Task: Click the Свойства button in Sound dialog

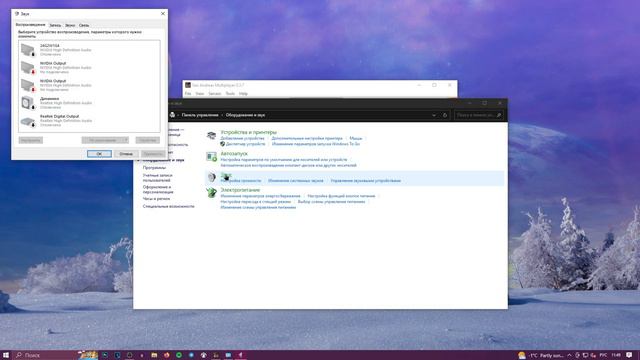Action: click(x=147, y=140)
